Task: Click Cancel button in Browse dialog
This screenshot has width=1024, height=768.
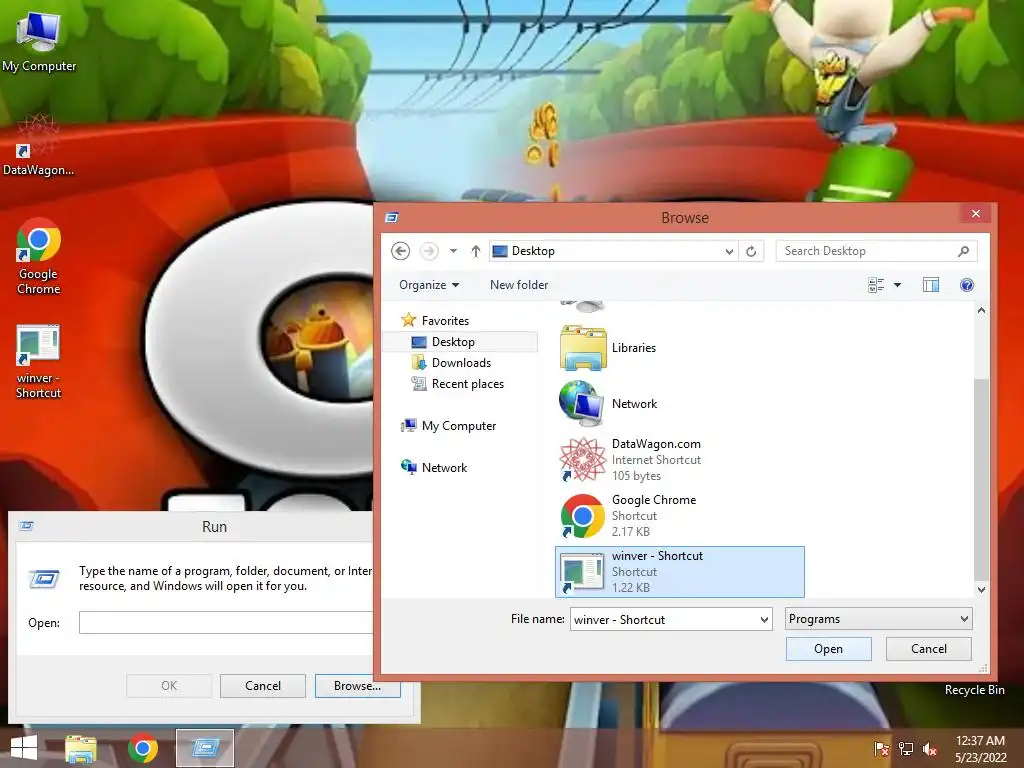Action: pos(929,648)
